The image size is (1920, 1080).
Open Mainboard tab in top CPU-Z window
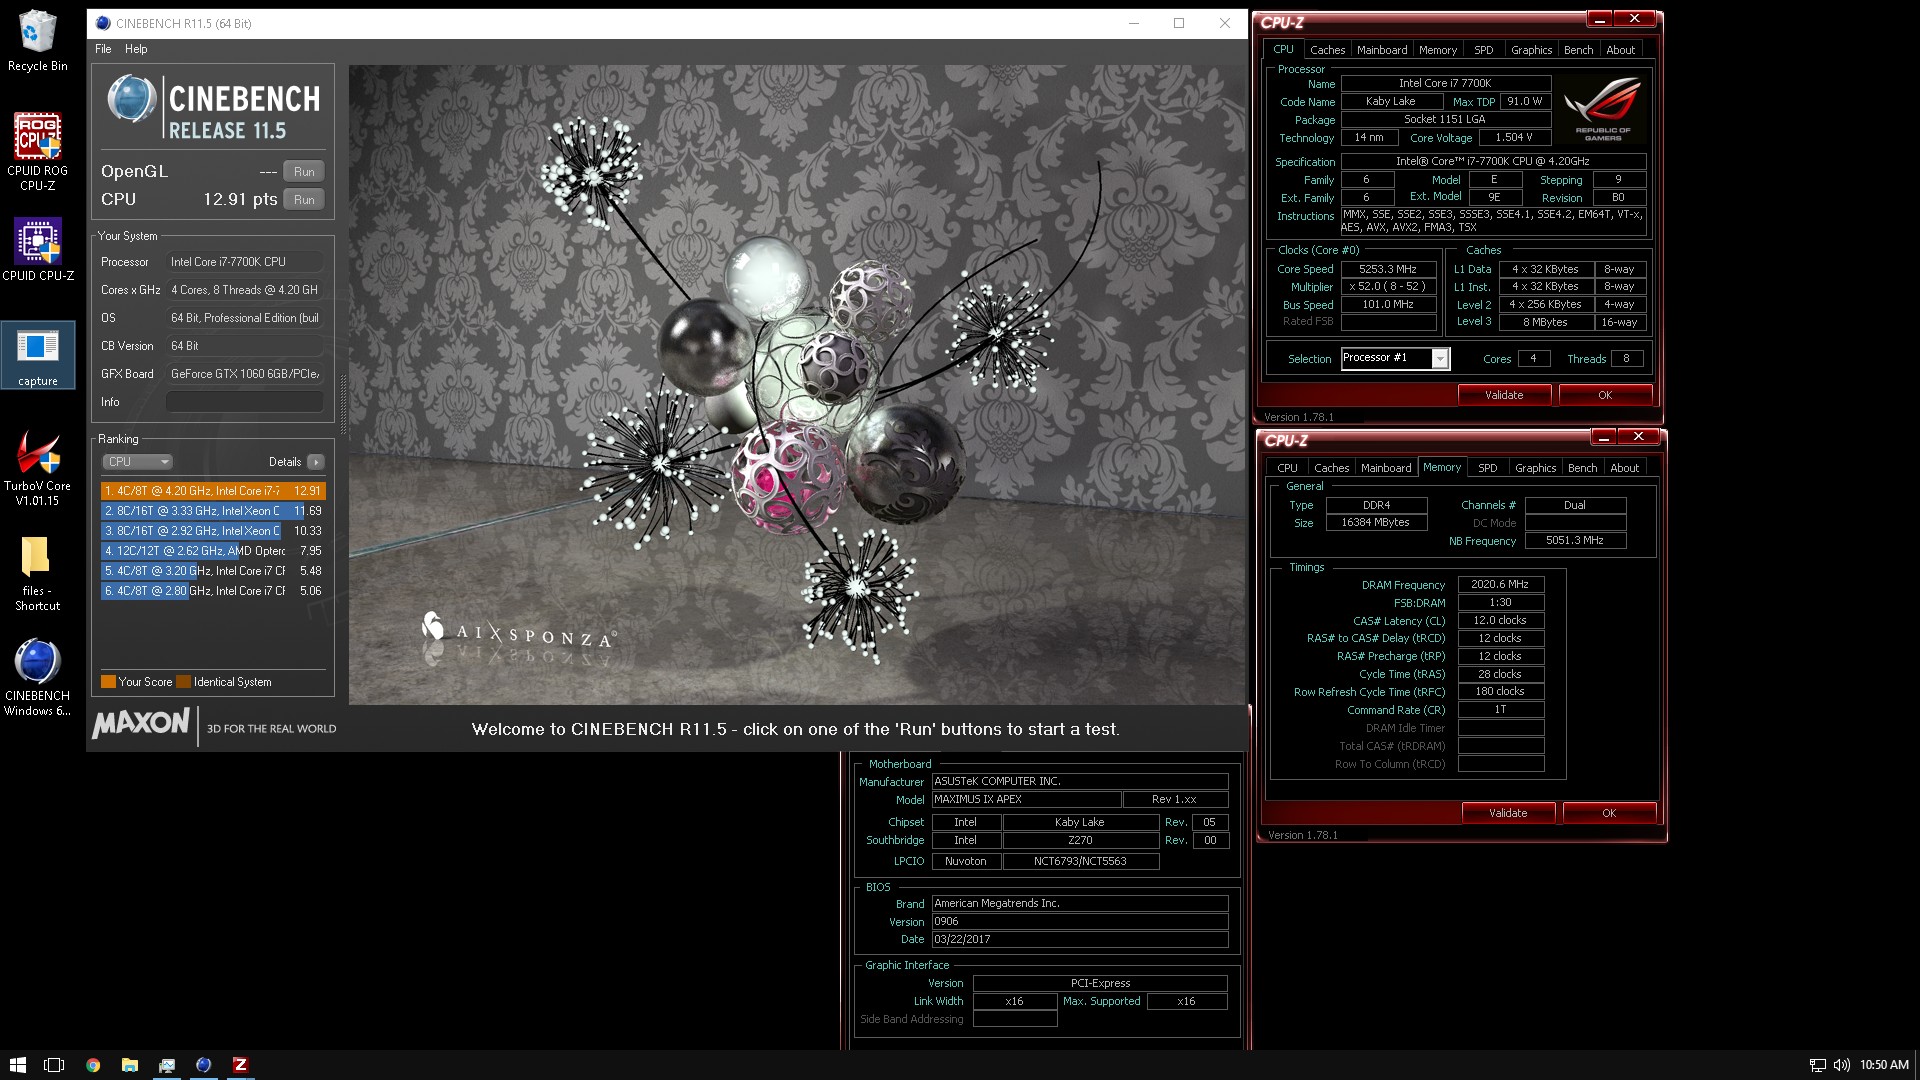1382,50
